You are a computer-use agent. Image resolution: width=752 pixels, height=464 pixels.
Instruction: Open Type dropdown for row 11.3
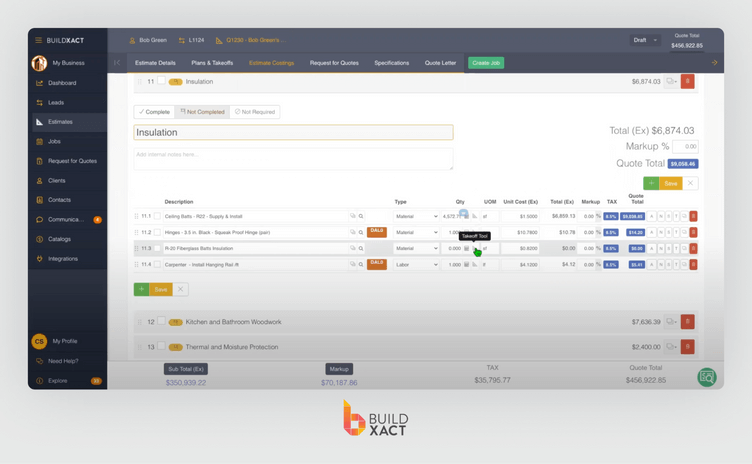click(416, 249)
